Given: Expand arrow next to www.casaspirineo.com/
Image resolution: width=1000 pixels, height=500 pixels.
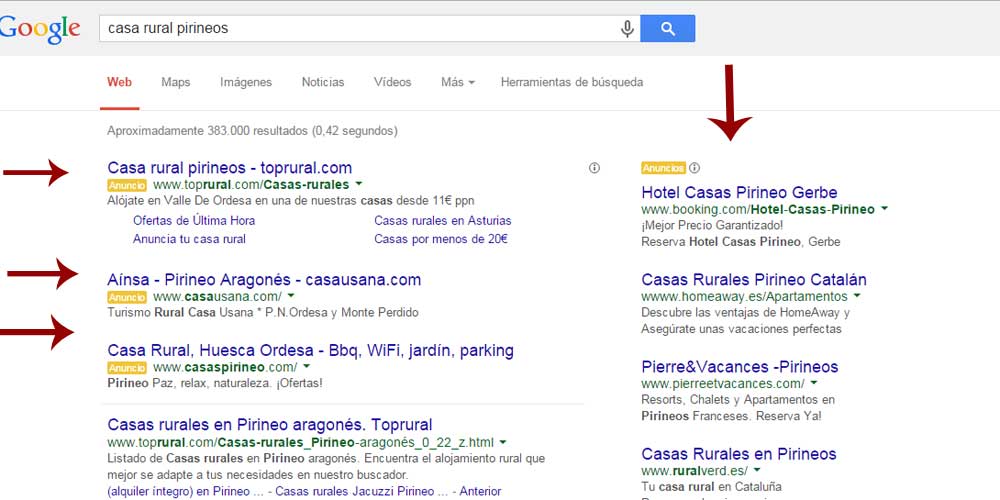Looking at the screenshot, I should click(306, 367).
